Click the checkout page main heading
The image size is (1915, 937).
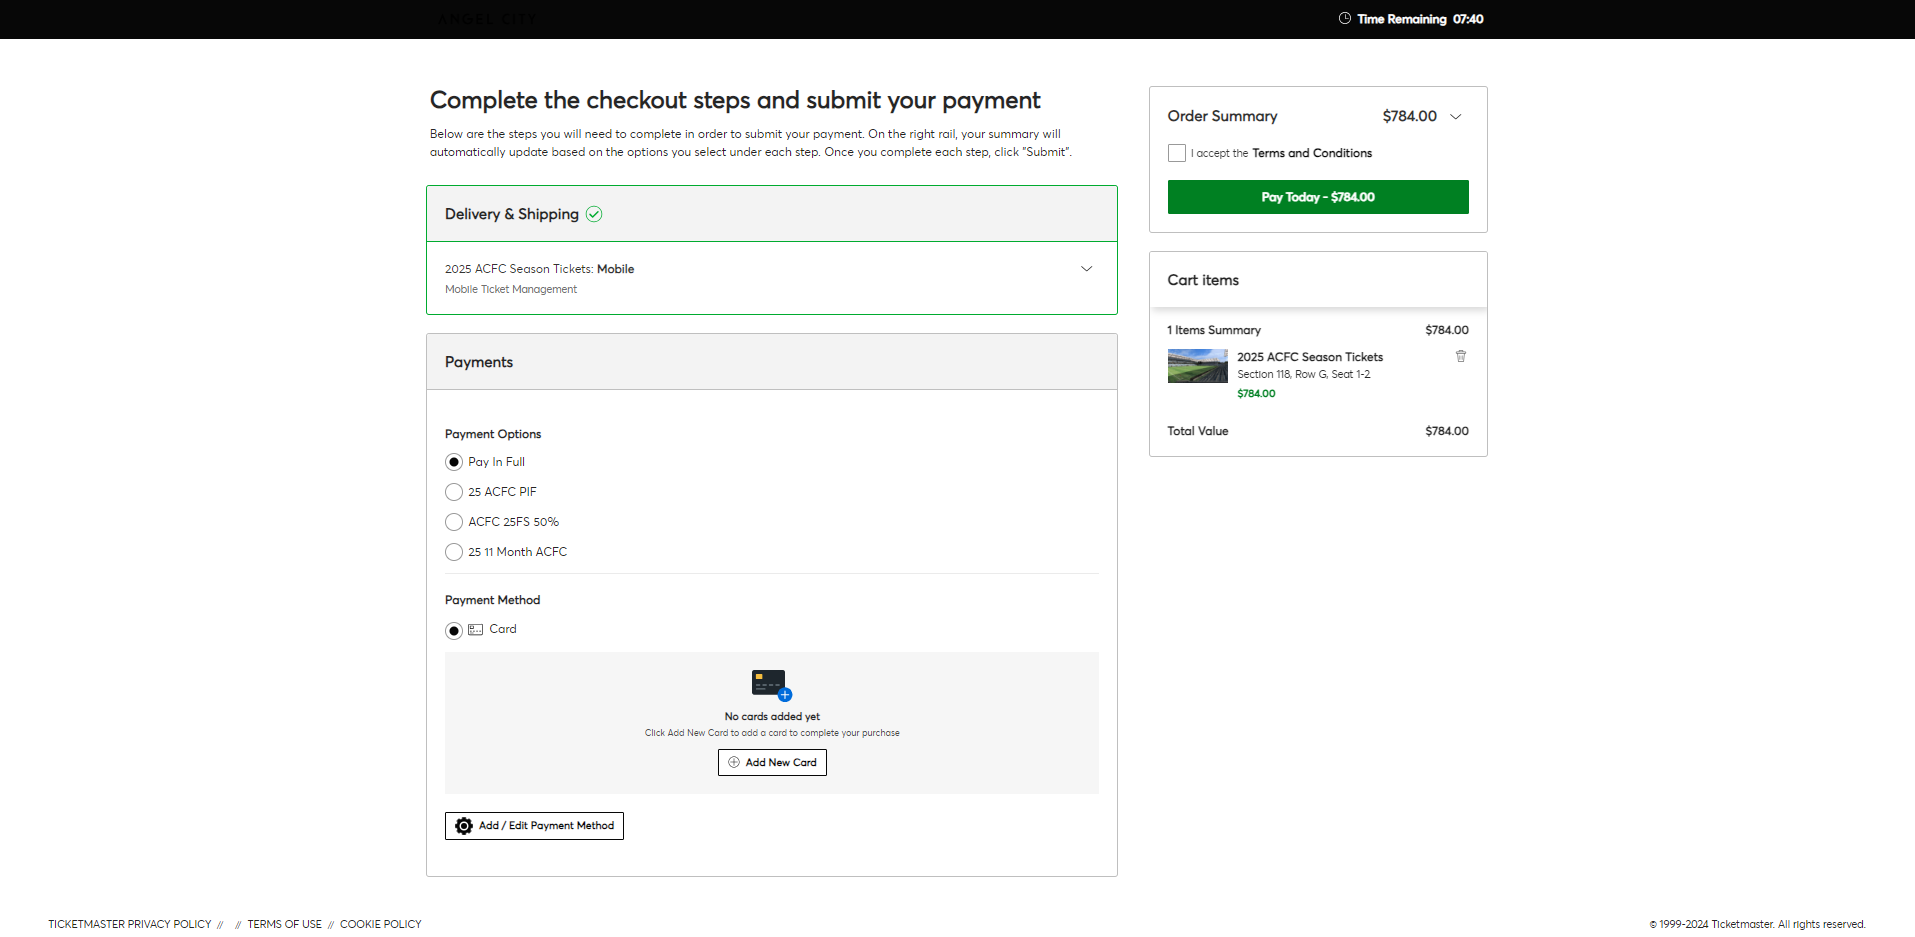[735, 100]
